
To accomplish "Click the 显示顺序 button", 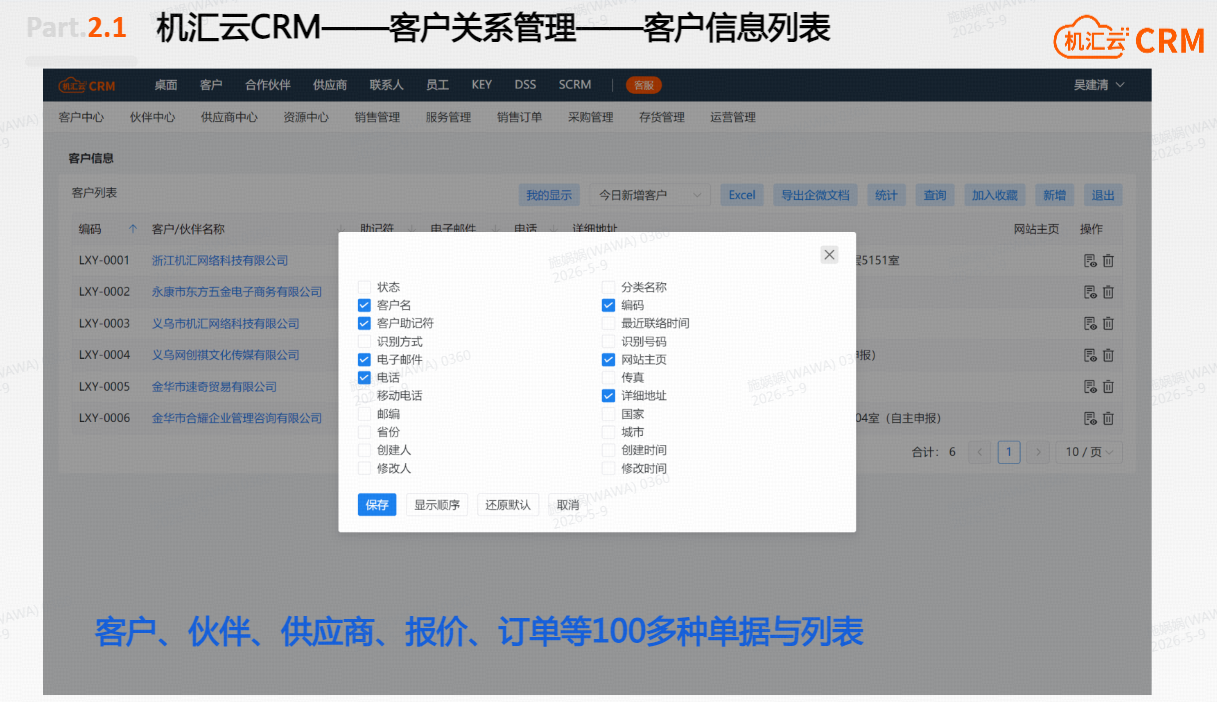I will coord(437,505).
